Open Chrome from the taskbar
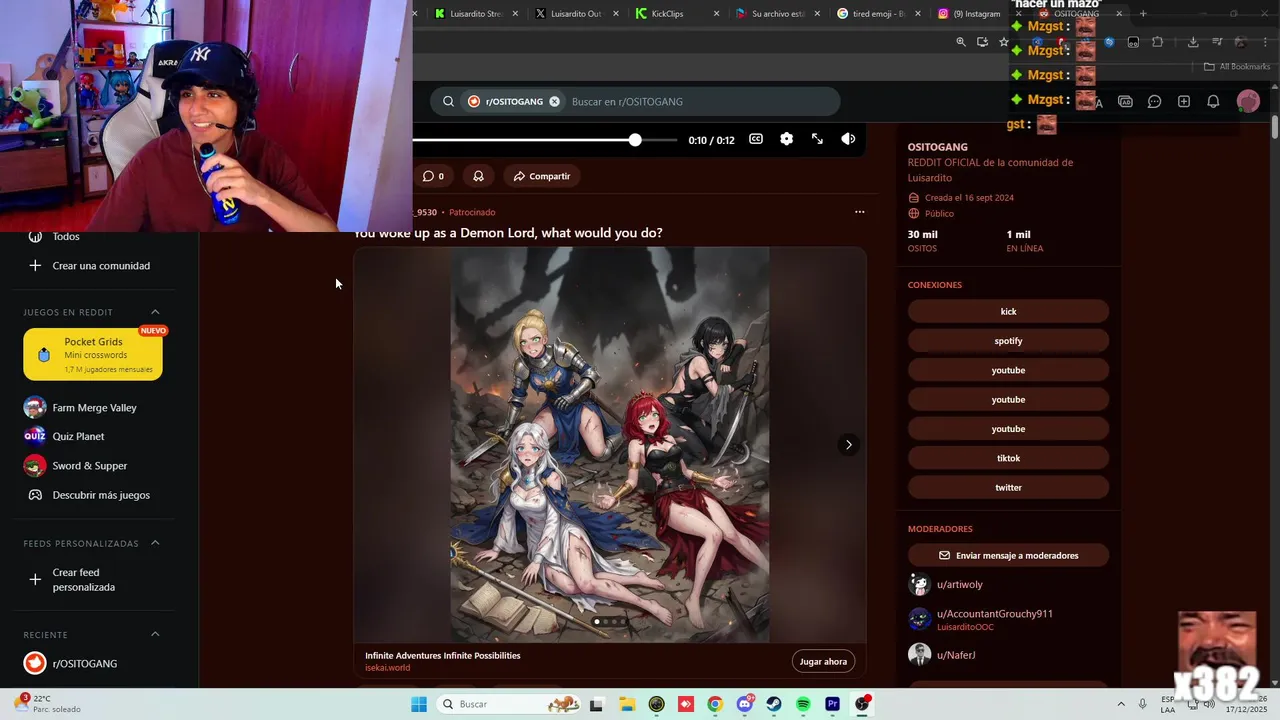Viewport: 1280px width, 720px height. (x=714, y=704)
